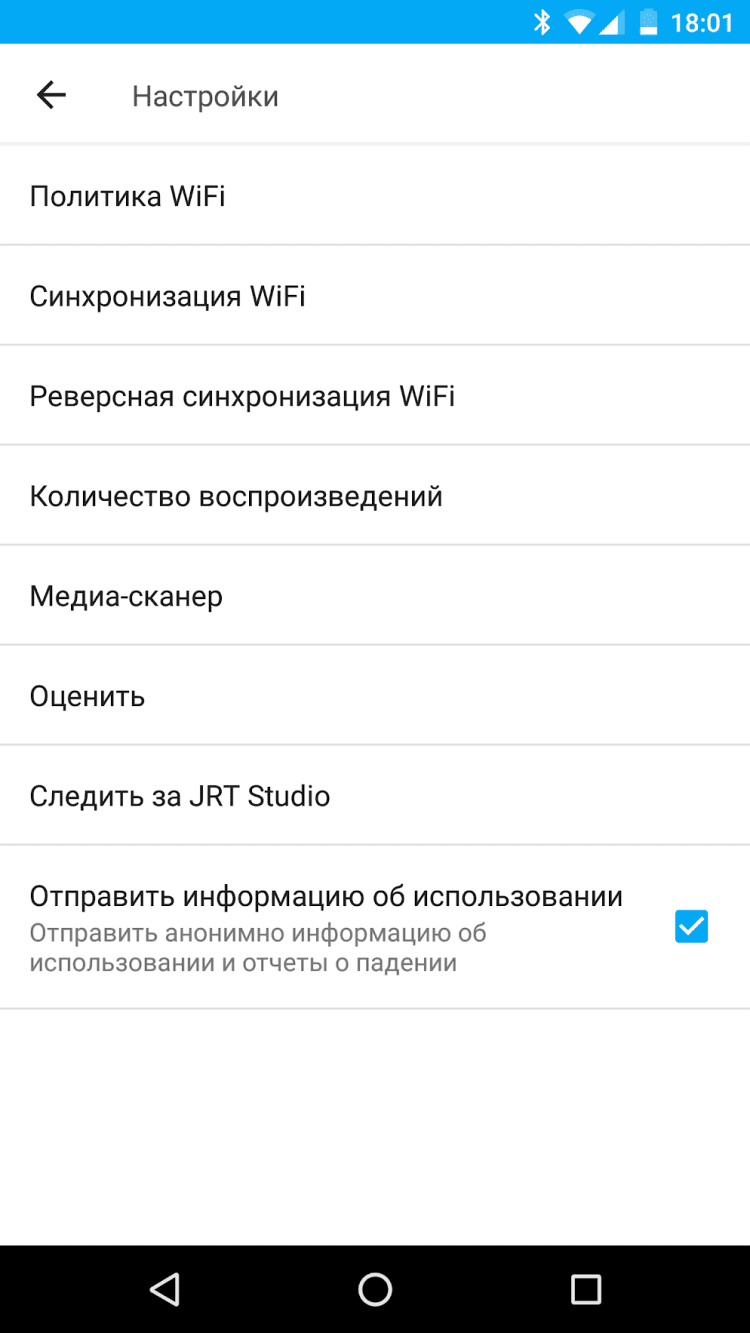Tap the back arrow icon
The height and width of the screenshot is (1333, 750).
coord(51,95)
